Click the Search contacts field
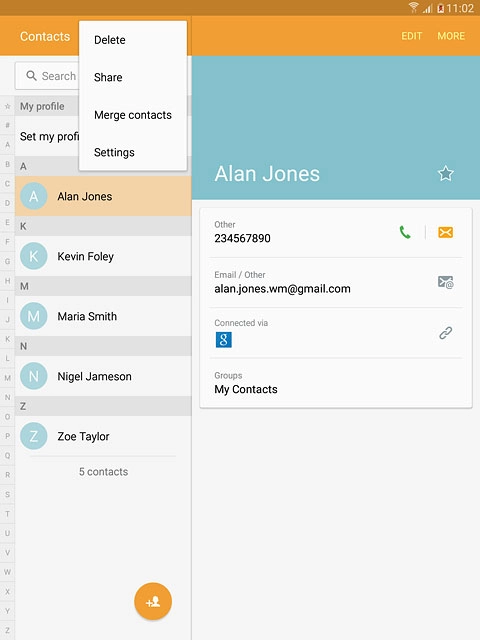Viewport: 480px width, 640px height. (47, 76)
